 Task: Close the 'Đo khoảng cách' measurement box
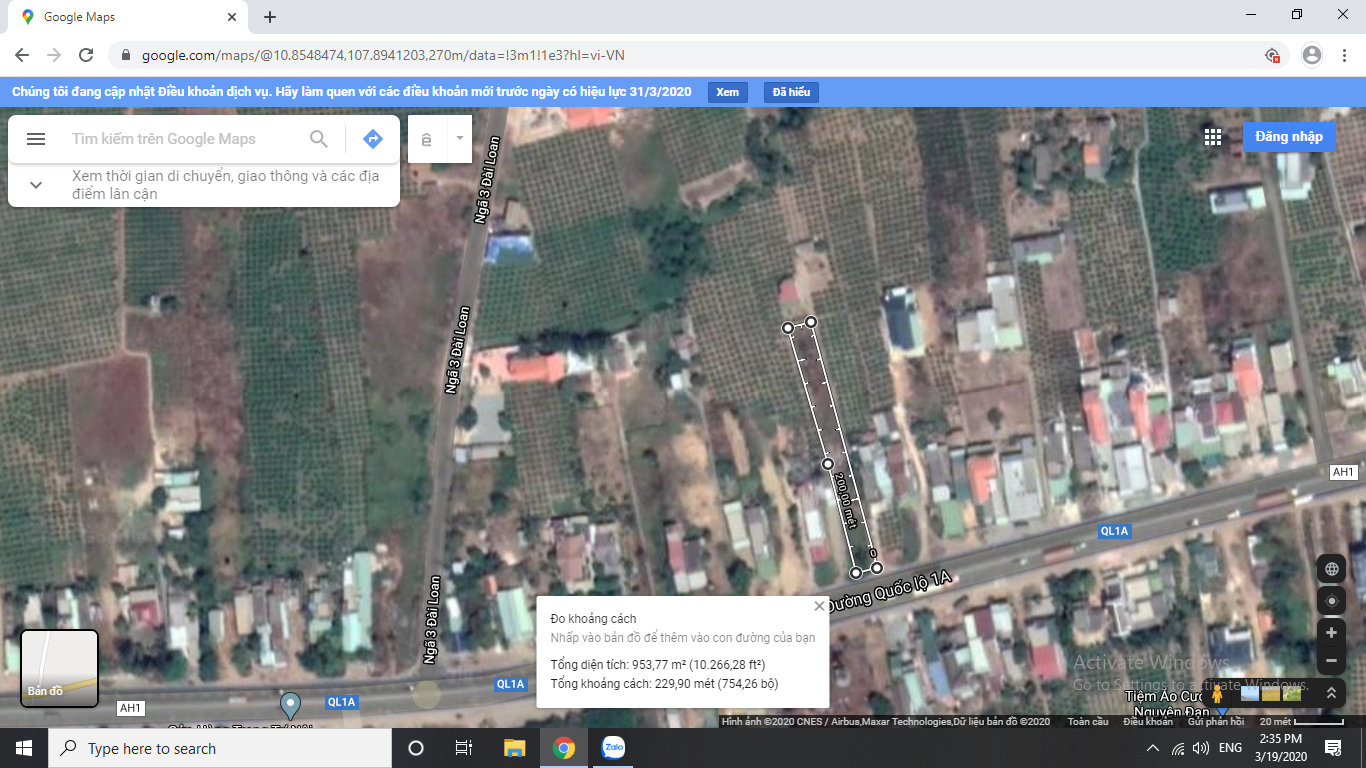pos(820,606)
